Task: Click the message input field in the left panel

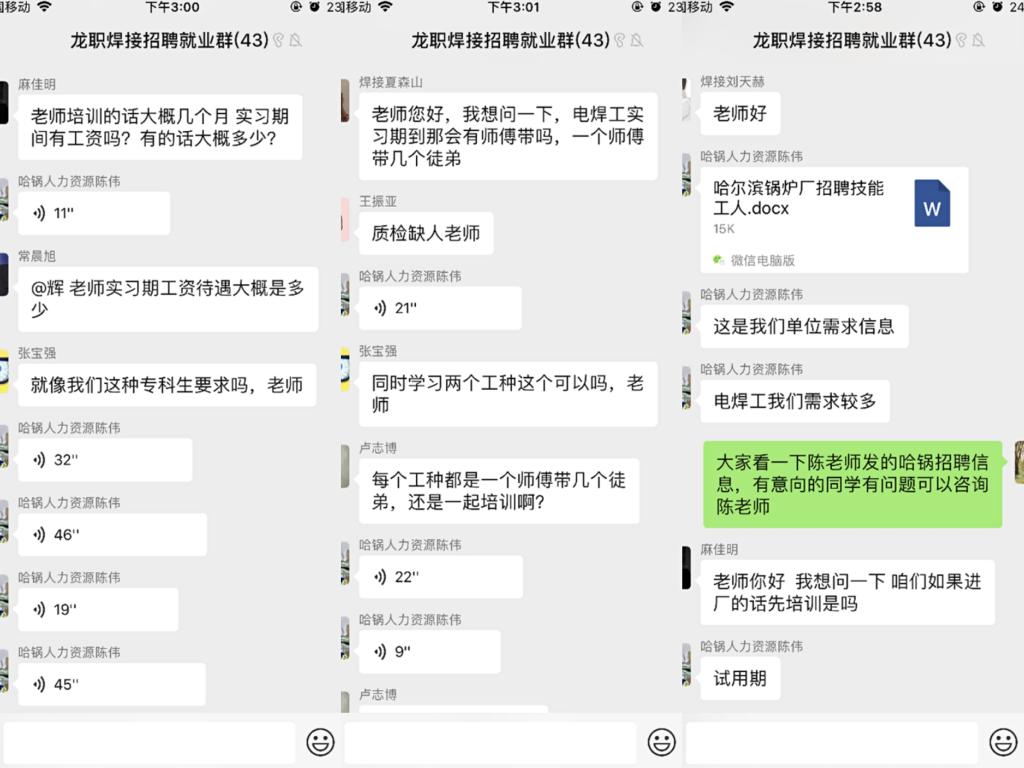Action: coord(150,742)
